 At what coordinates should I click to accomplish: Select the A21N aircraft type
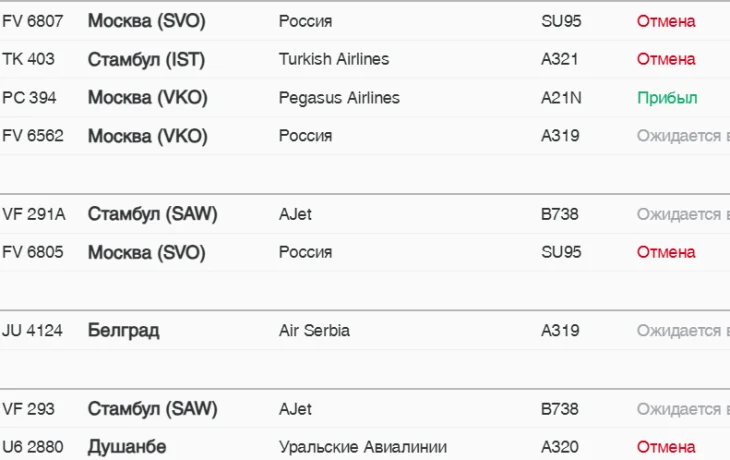click(560, 98)
